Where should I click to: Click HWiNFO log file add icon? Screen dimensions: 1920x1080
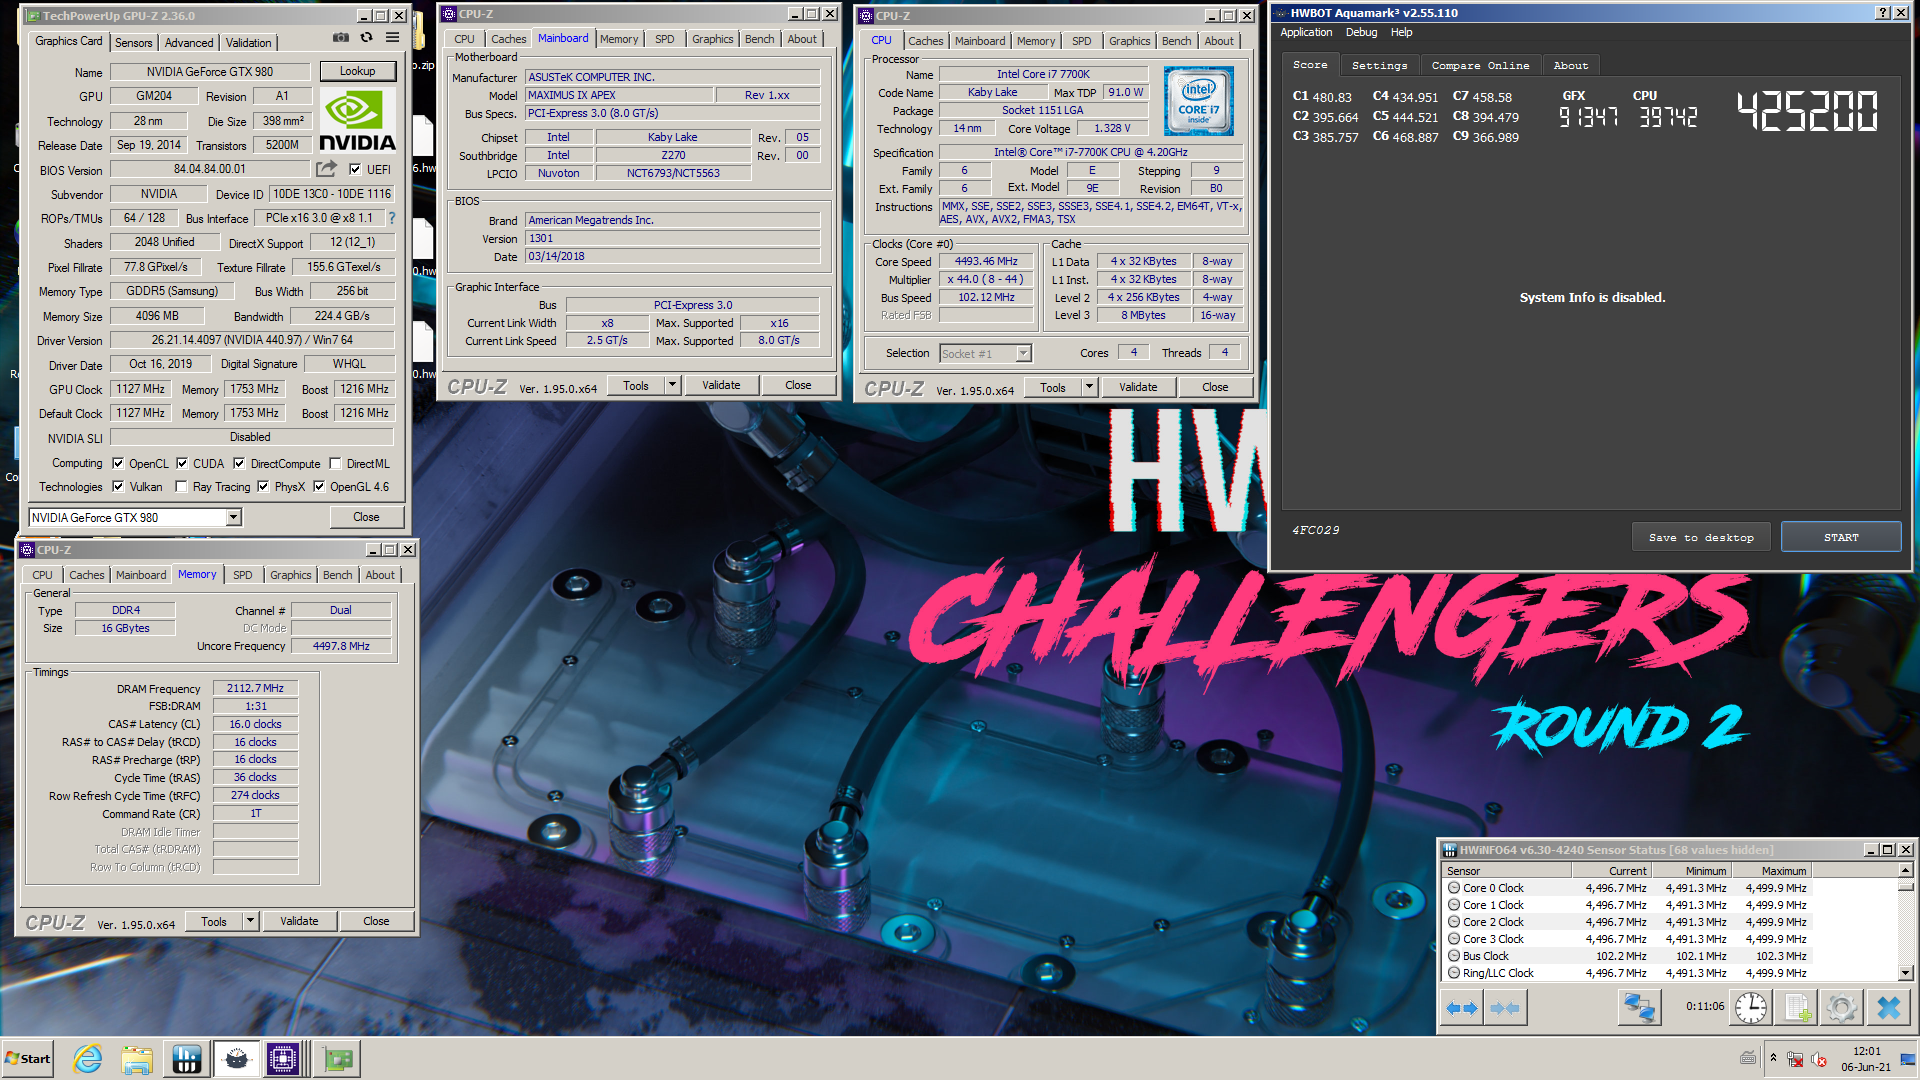click(1797, 1008)
